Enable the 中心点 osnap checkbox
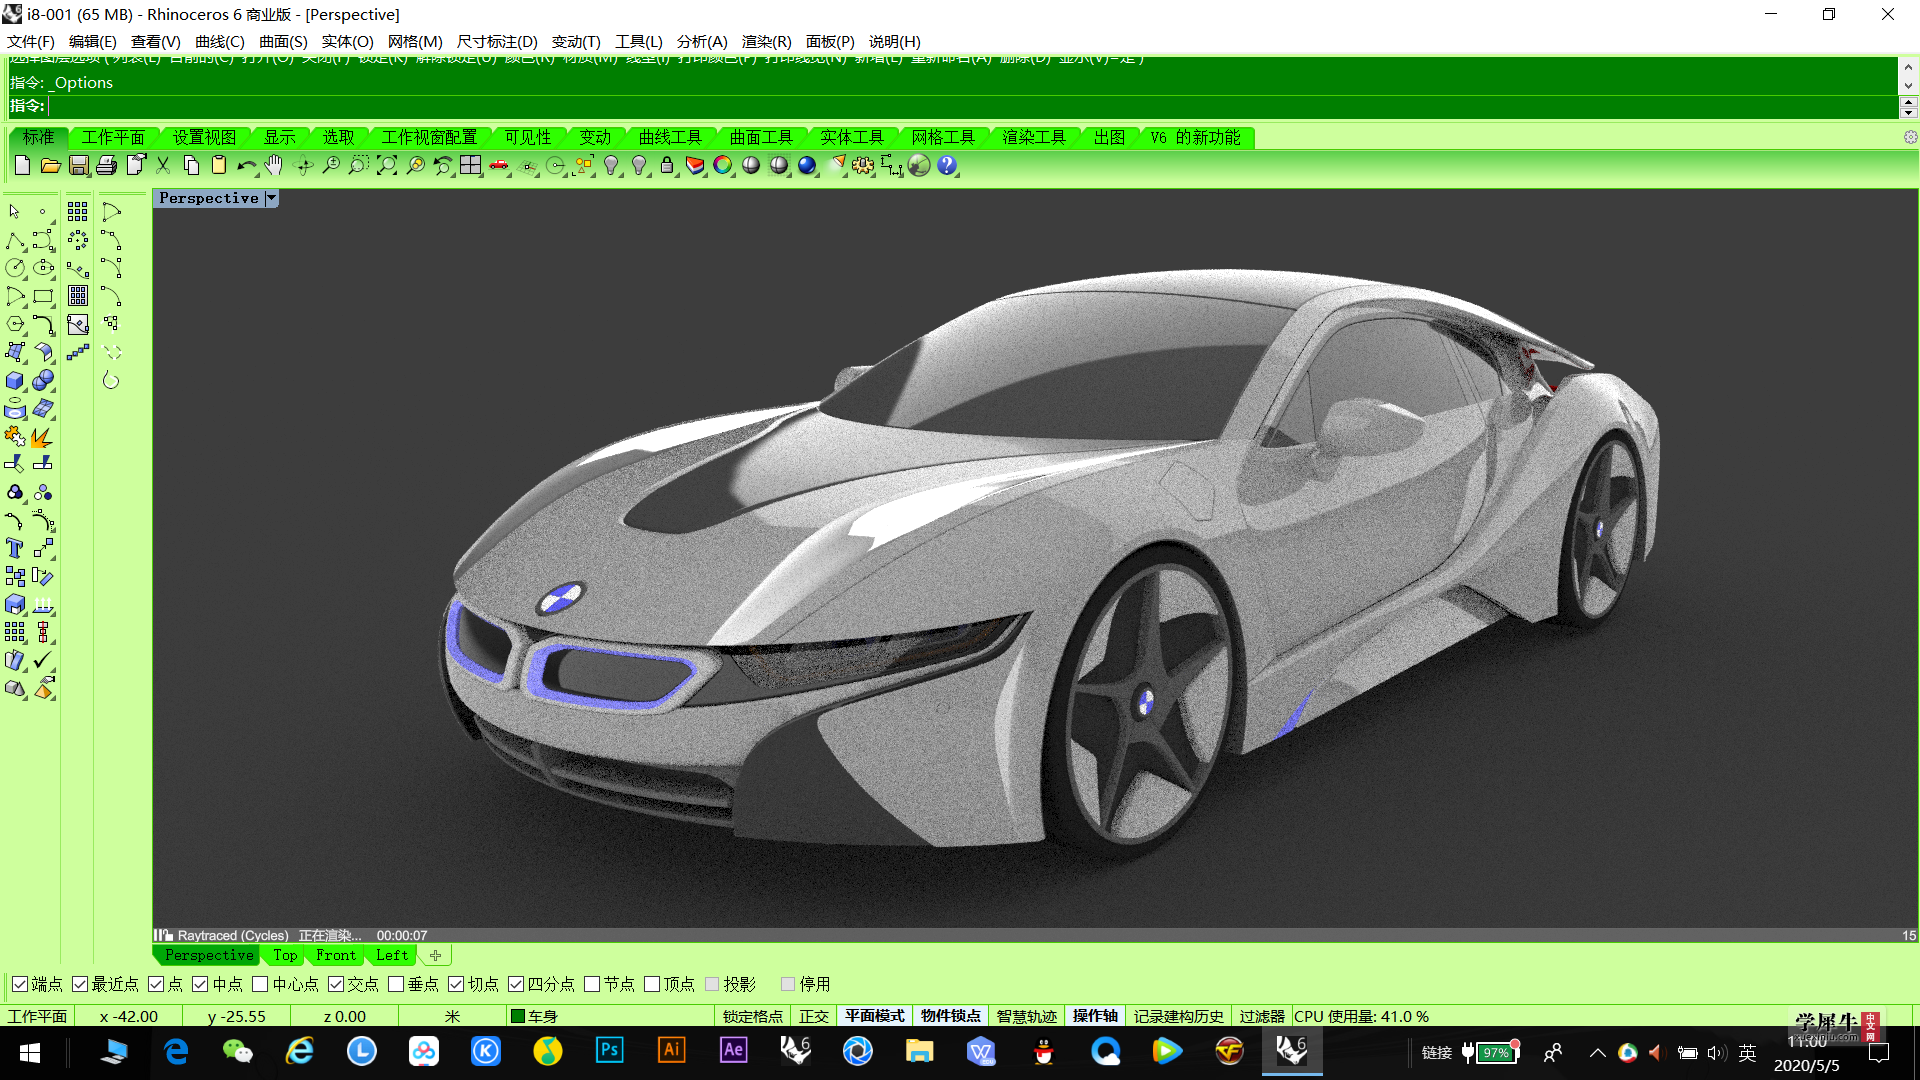This screenshot has width=1920, height=1080. click(260, 984)
